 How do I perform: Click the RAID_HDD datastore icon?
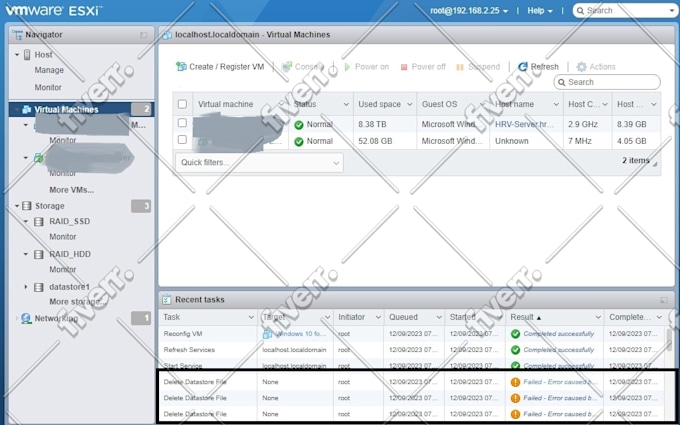tap(39, 254)
